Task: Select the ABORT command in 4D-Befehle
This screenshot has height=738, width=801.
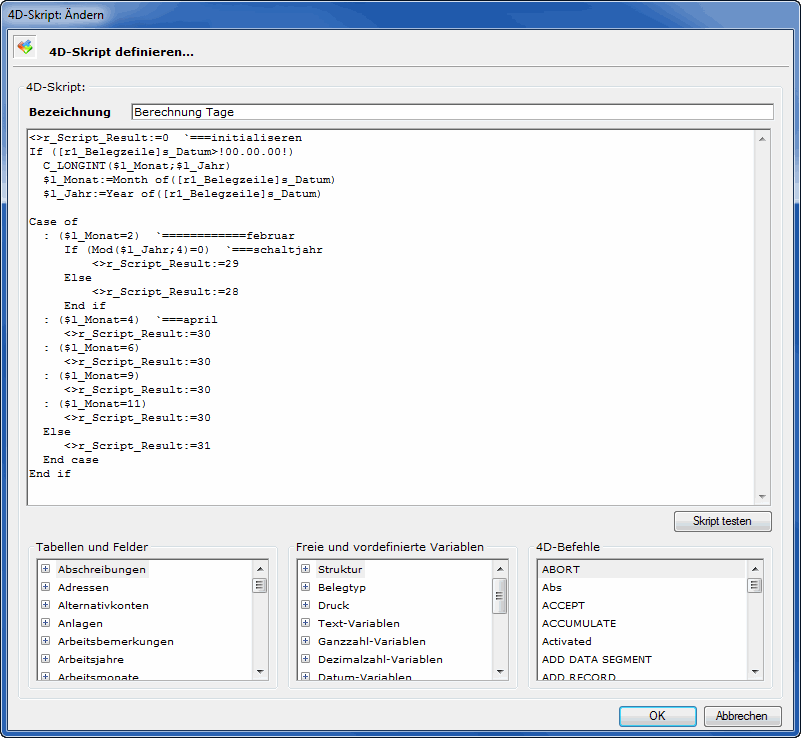Action: click(x=561, y=569)
